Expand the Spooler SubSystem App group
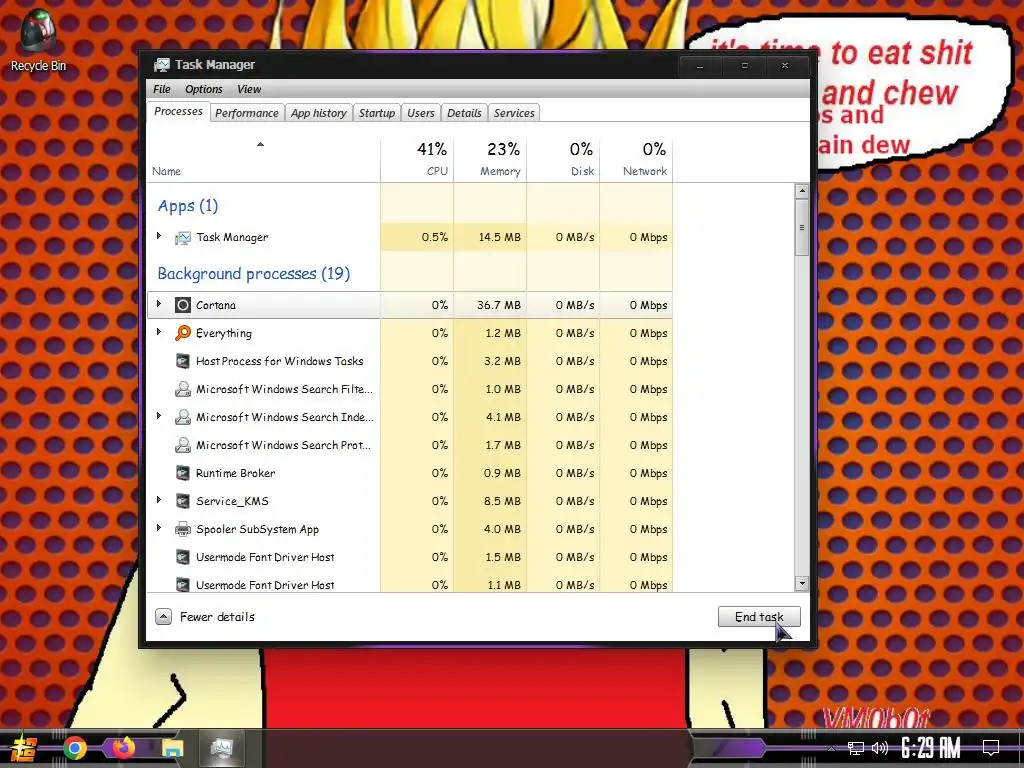Image resolution: width=1024 pixels, height=768 pixels. tap(159, 528)
